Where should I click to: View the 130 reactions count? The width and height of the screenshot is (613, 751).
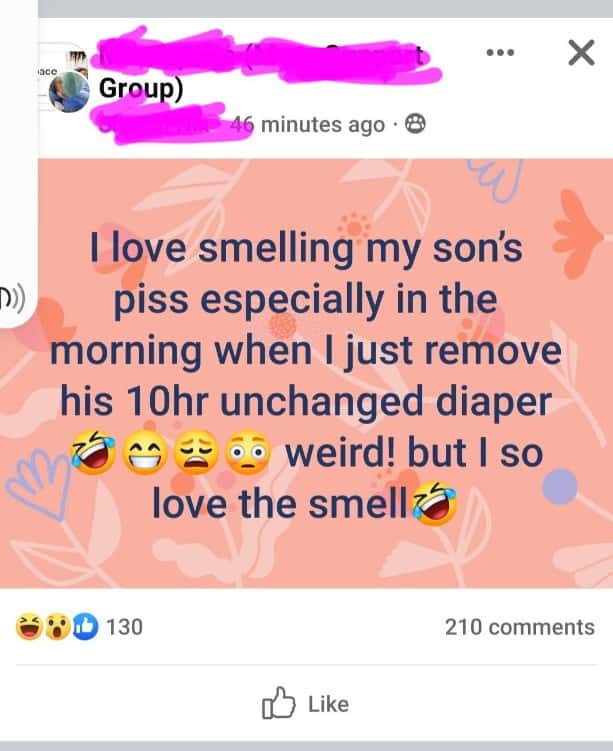pos(125,627)
